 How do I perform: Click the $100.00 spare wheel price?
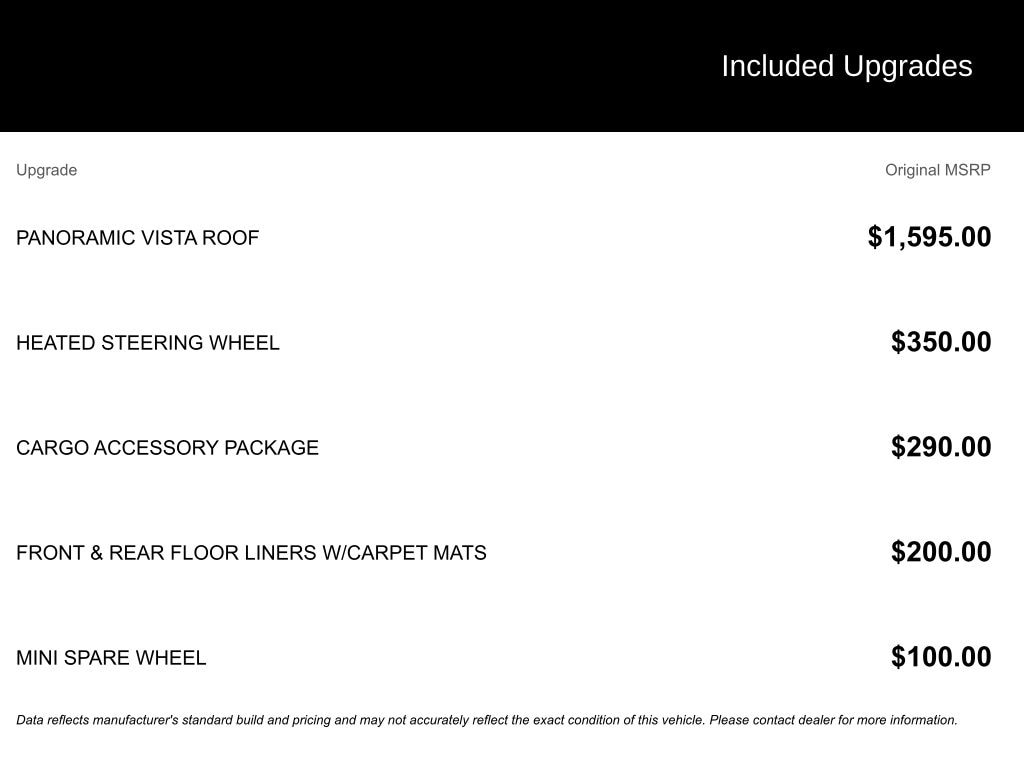[x=941, y=657]
